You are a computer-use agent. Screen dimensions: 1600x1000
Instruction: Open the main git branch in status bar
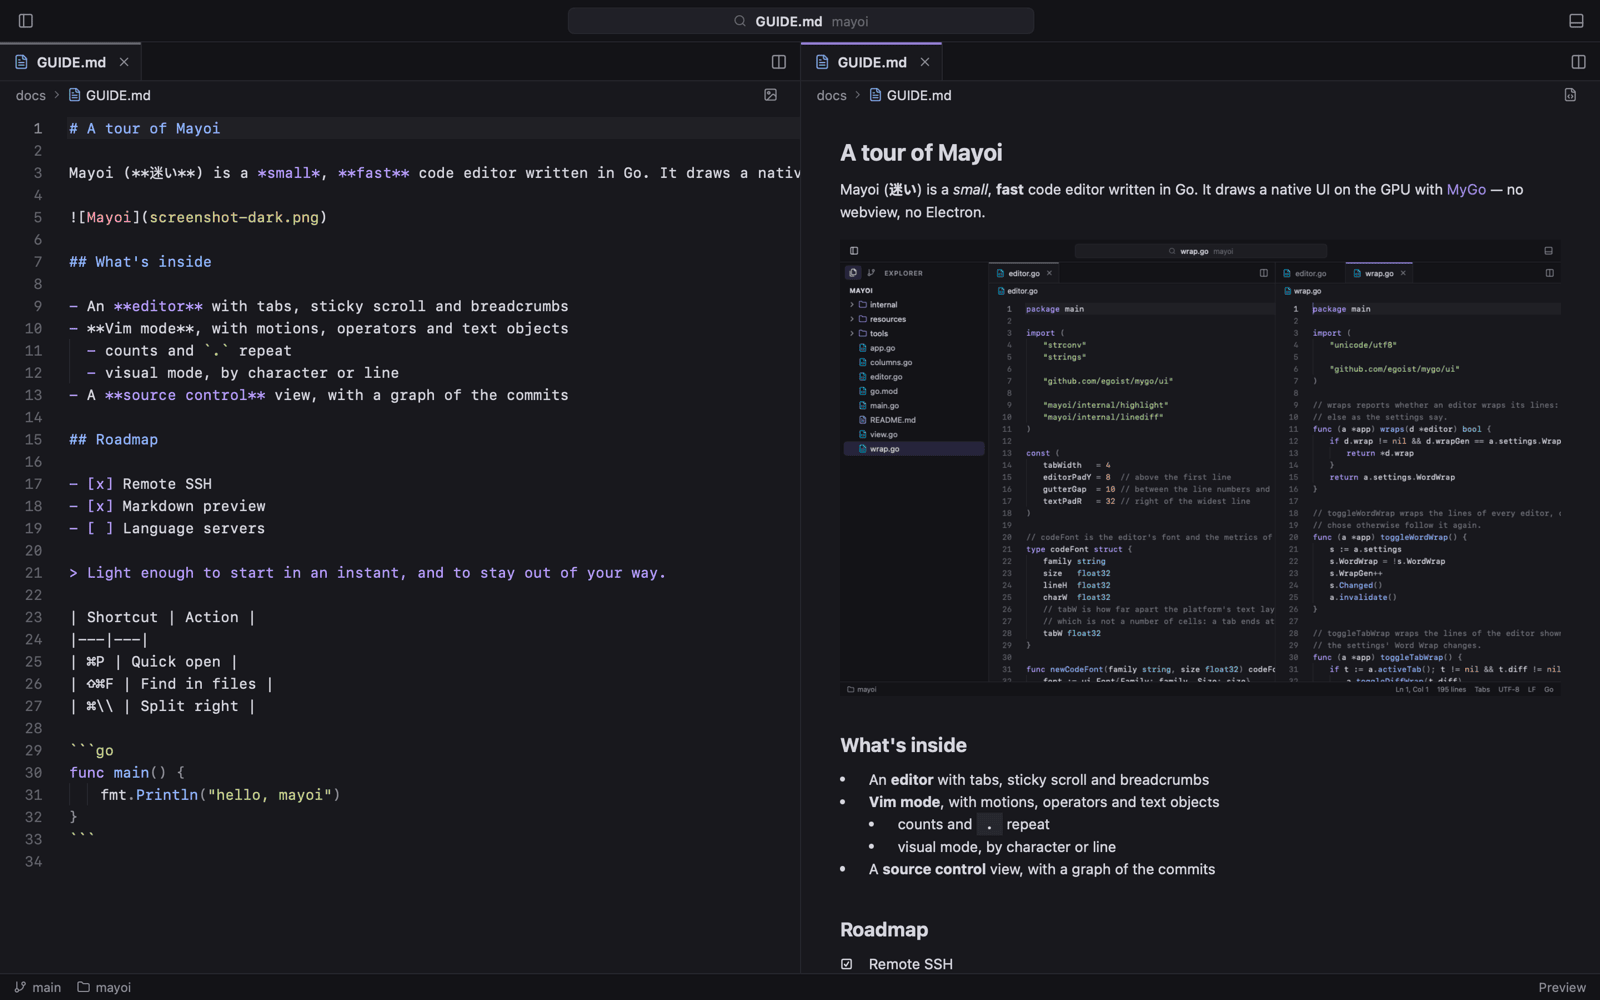[x=38, y=987]
